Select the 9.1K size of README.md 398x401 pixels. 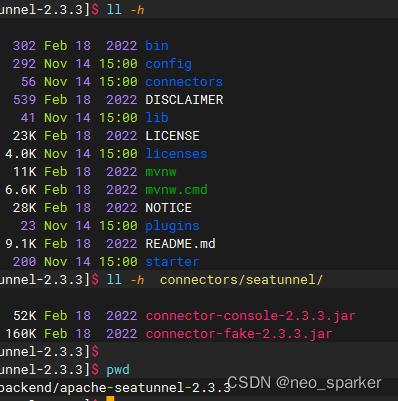point(21,244)
